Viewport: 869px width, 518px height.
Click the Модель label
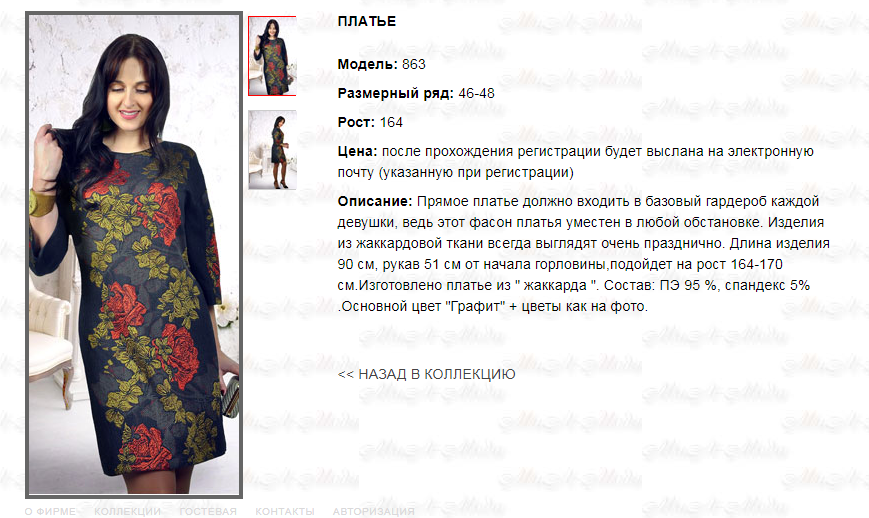pos(367,64)
